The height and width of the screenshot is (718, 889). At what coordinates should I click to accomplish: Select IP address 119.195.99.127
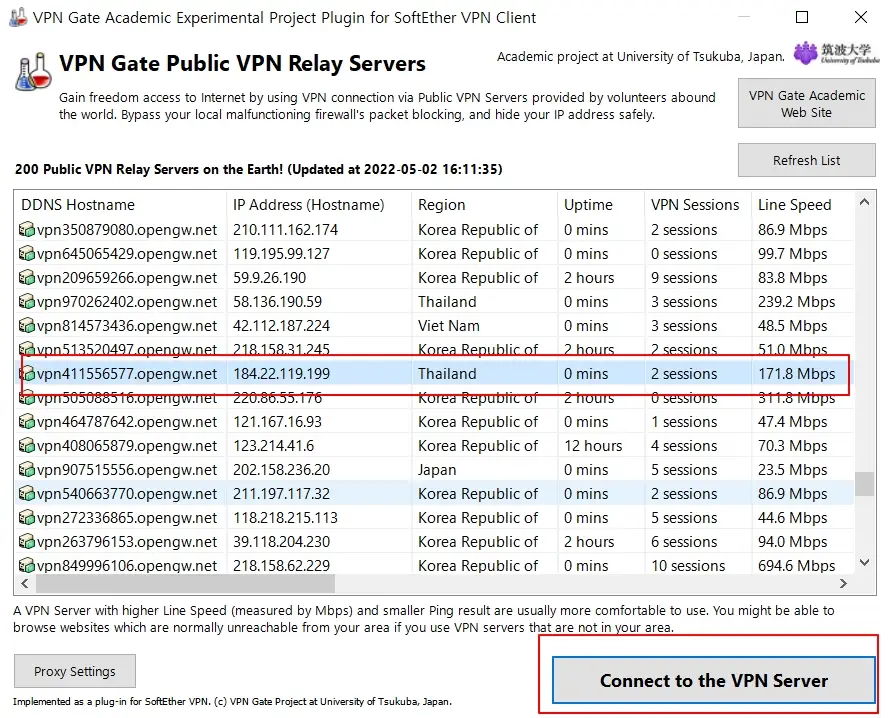281,254
